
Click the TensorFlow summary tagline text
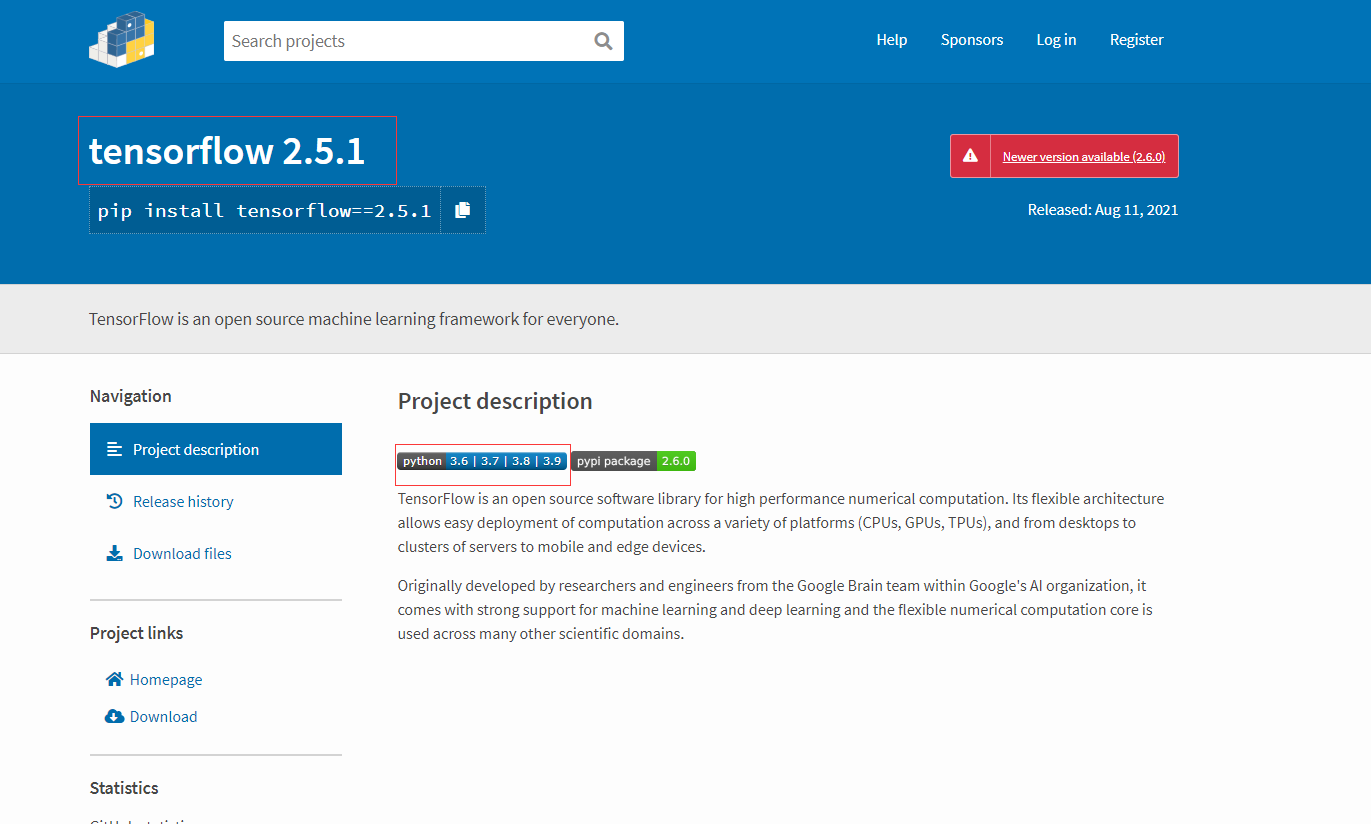(x=354, y=319)
